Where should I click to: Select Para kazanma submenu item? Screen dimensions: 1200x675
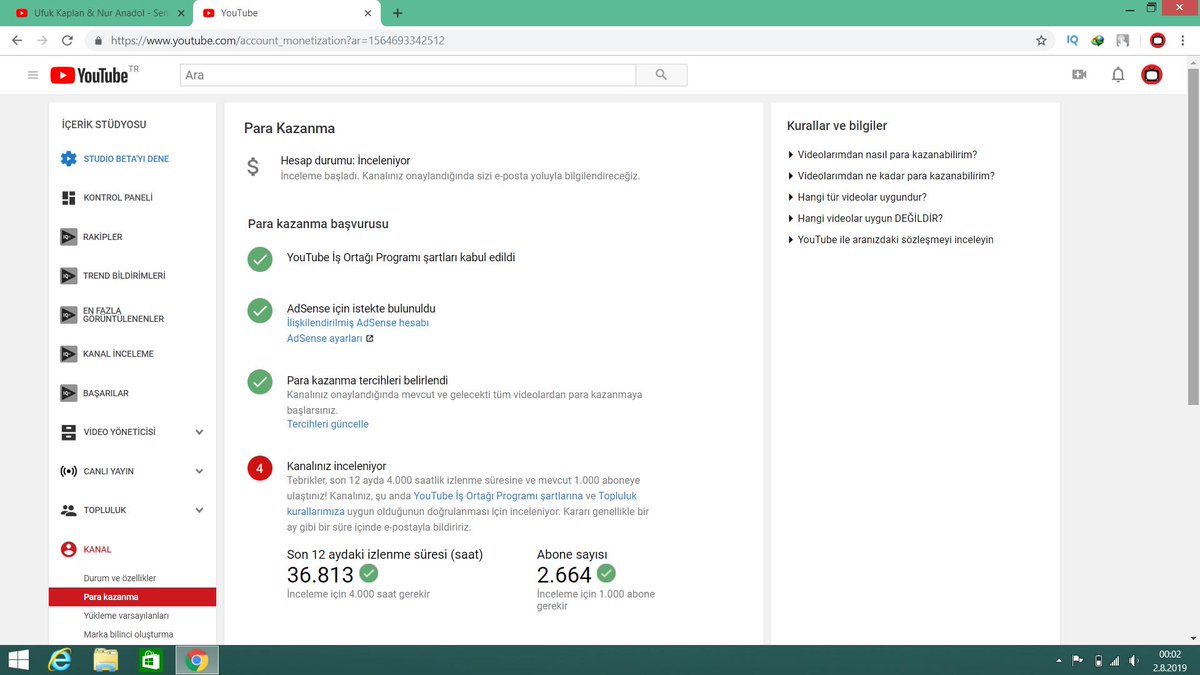point(132,597)
